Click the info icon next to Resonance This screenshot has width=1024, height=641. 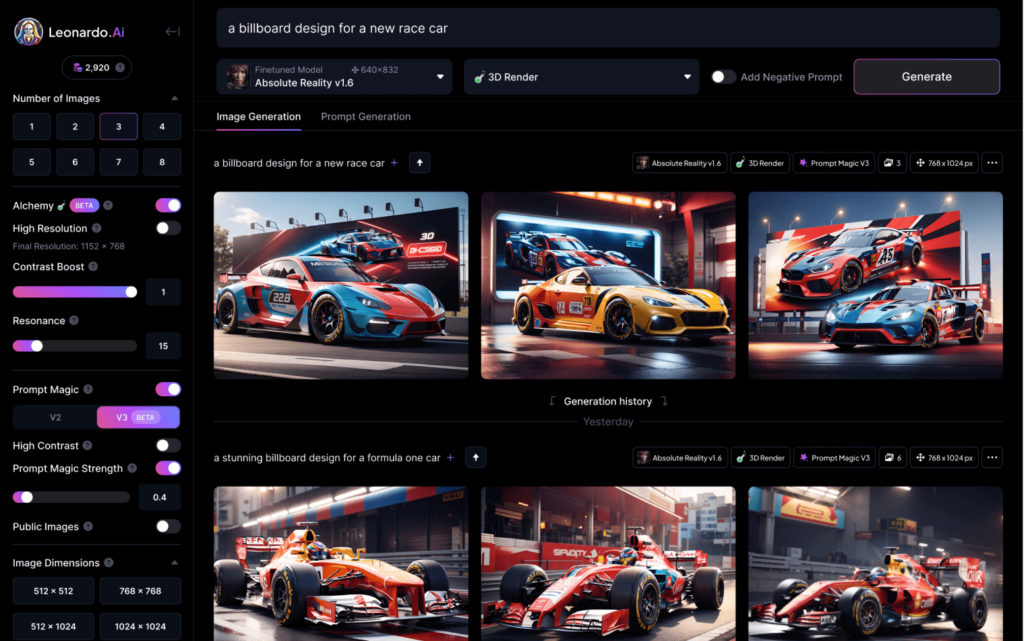[73, 321]
